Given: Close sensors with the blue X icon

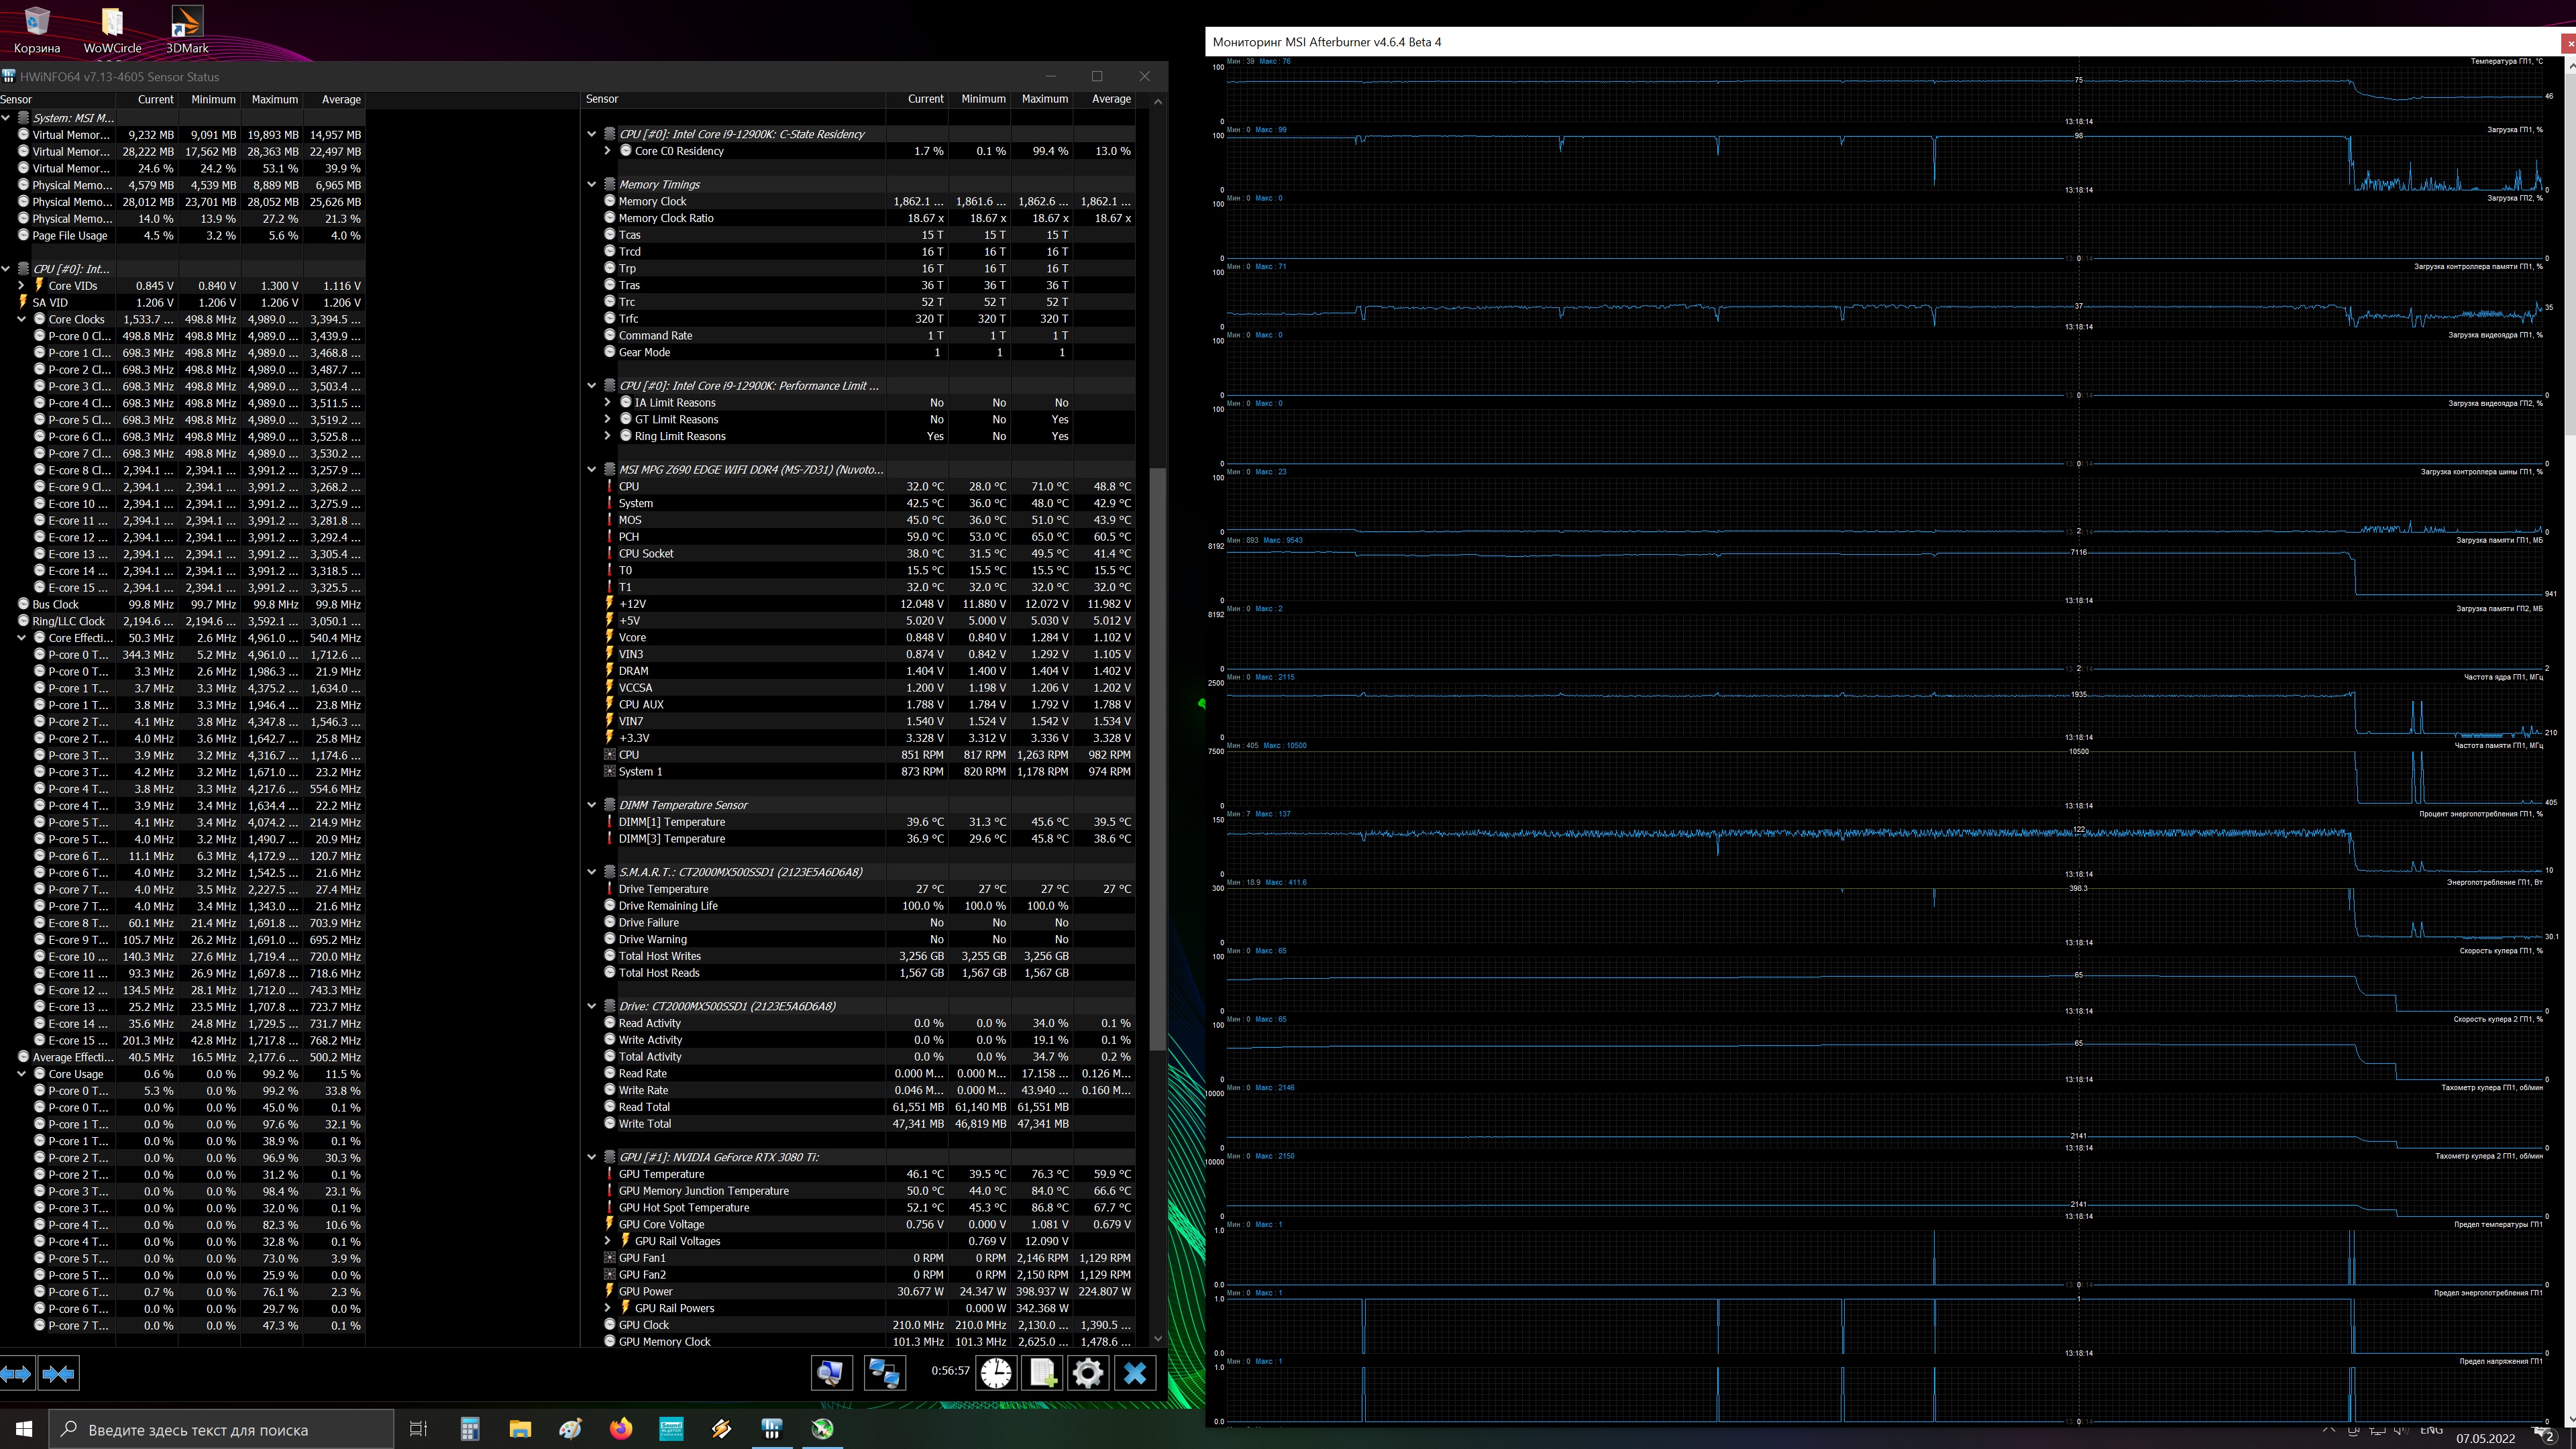Looking at the screenshot, I should coord(1135,1373).
